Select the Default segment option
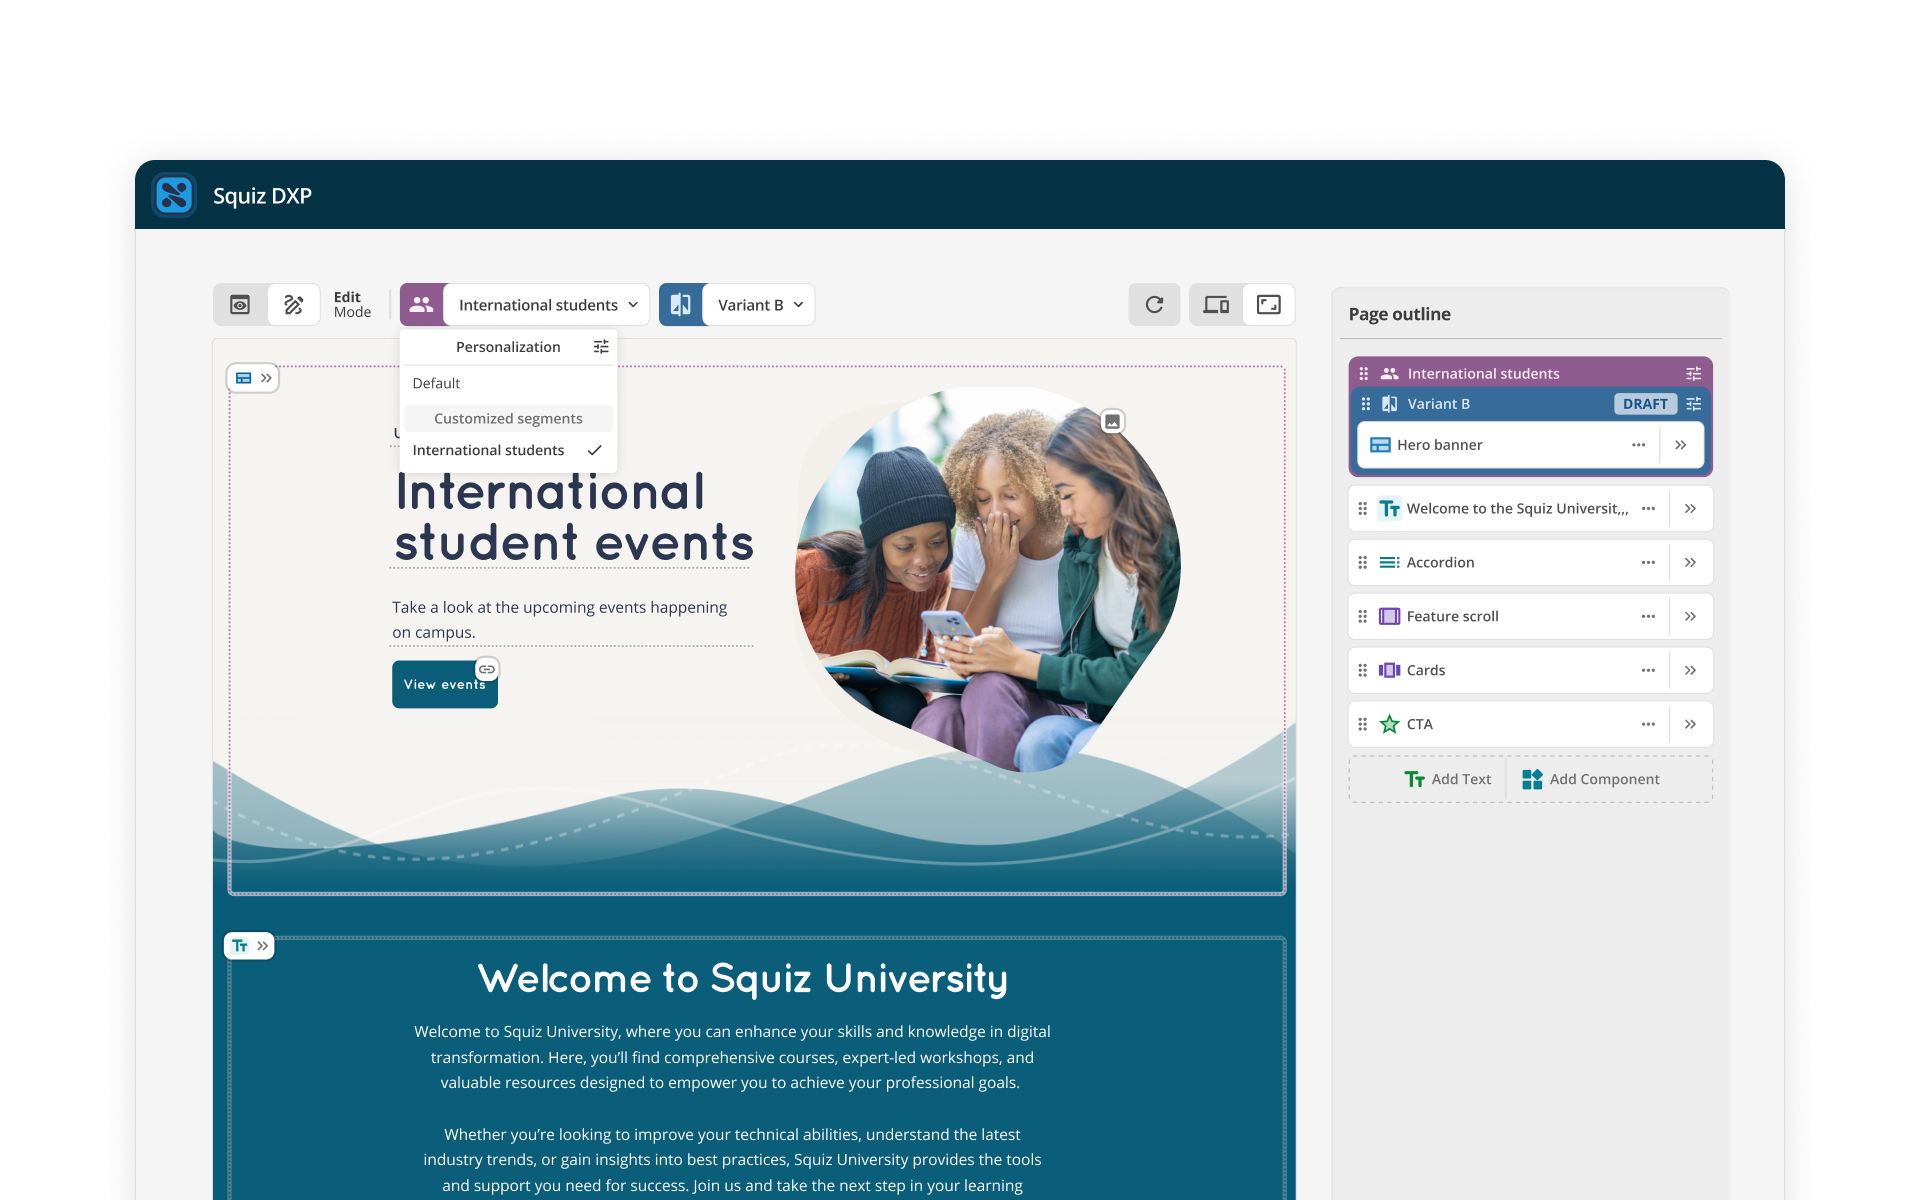 (x=508, y=383)
